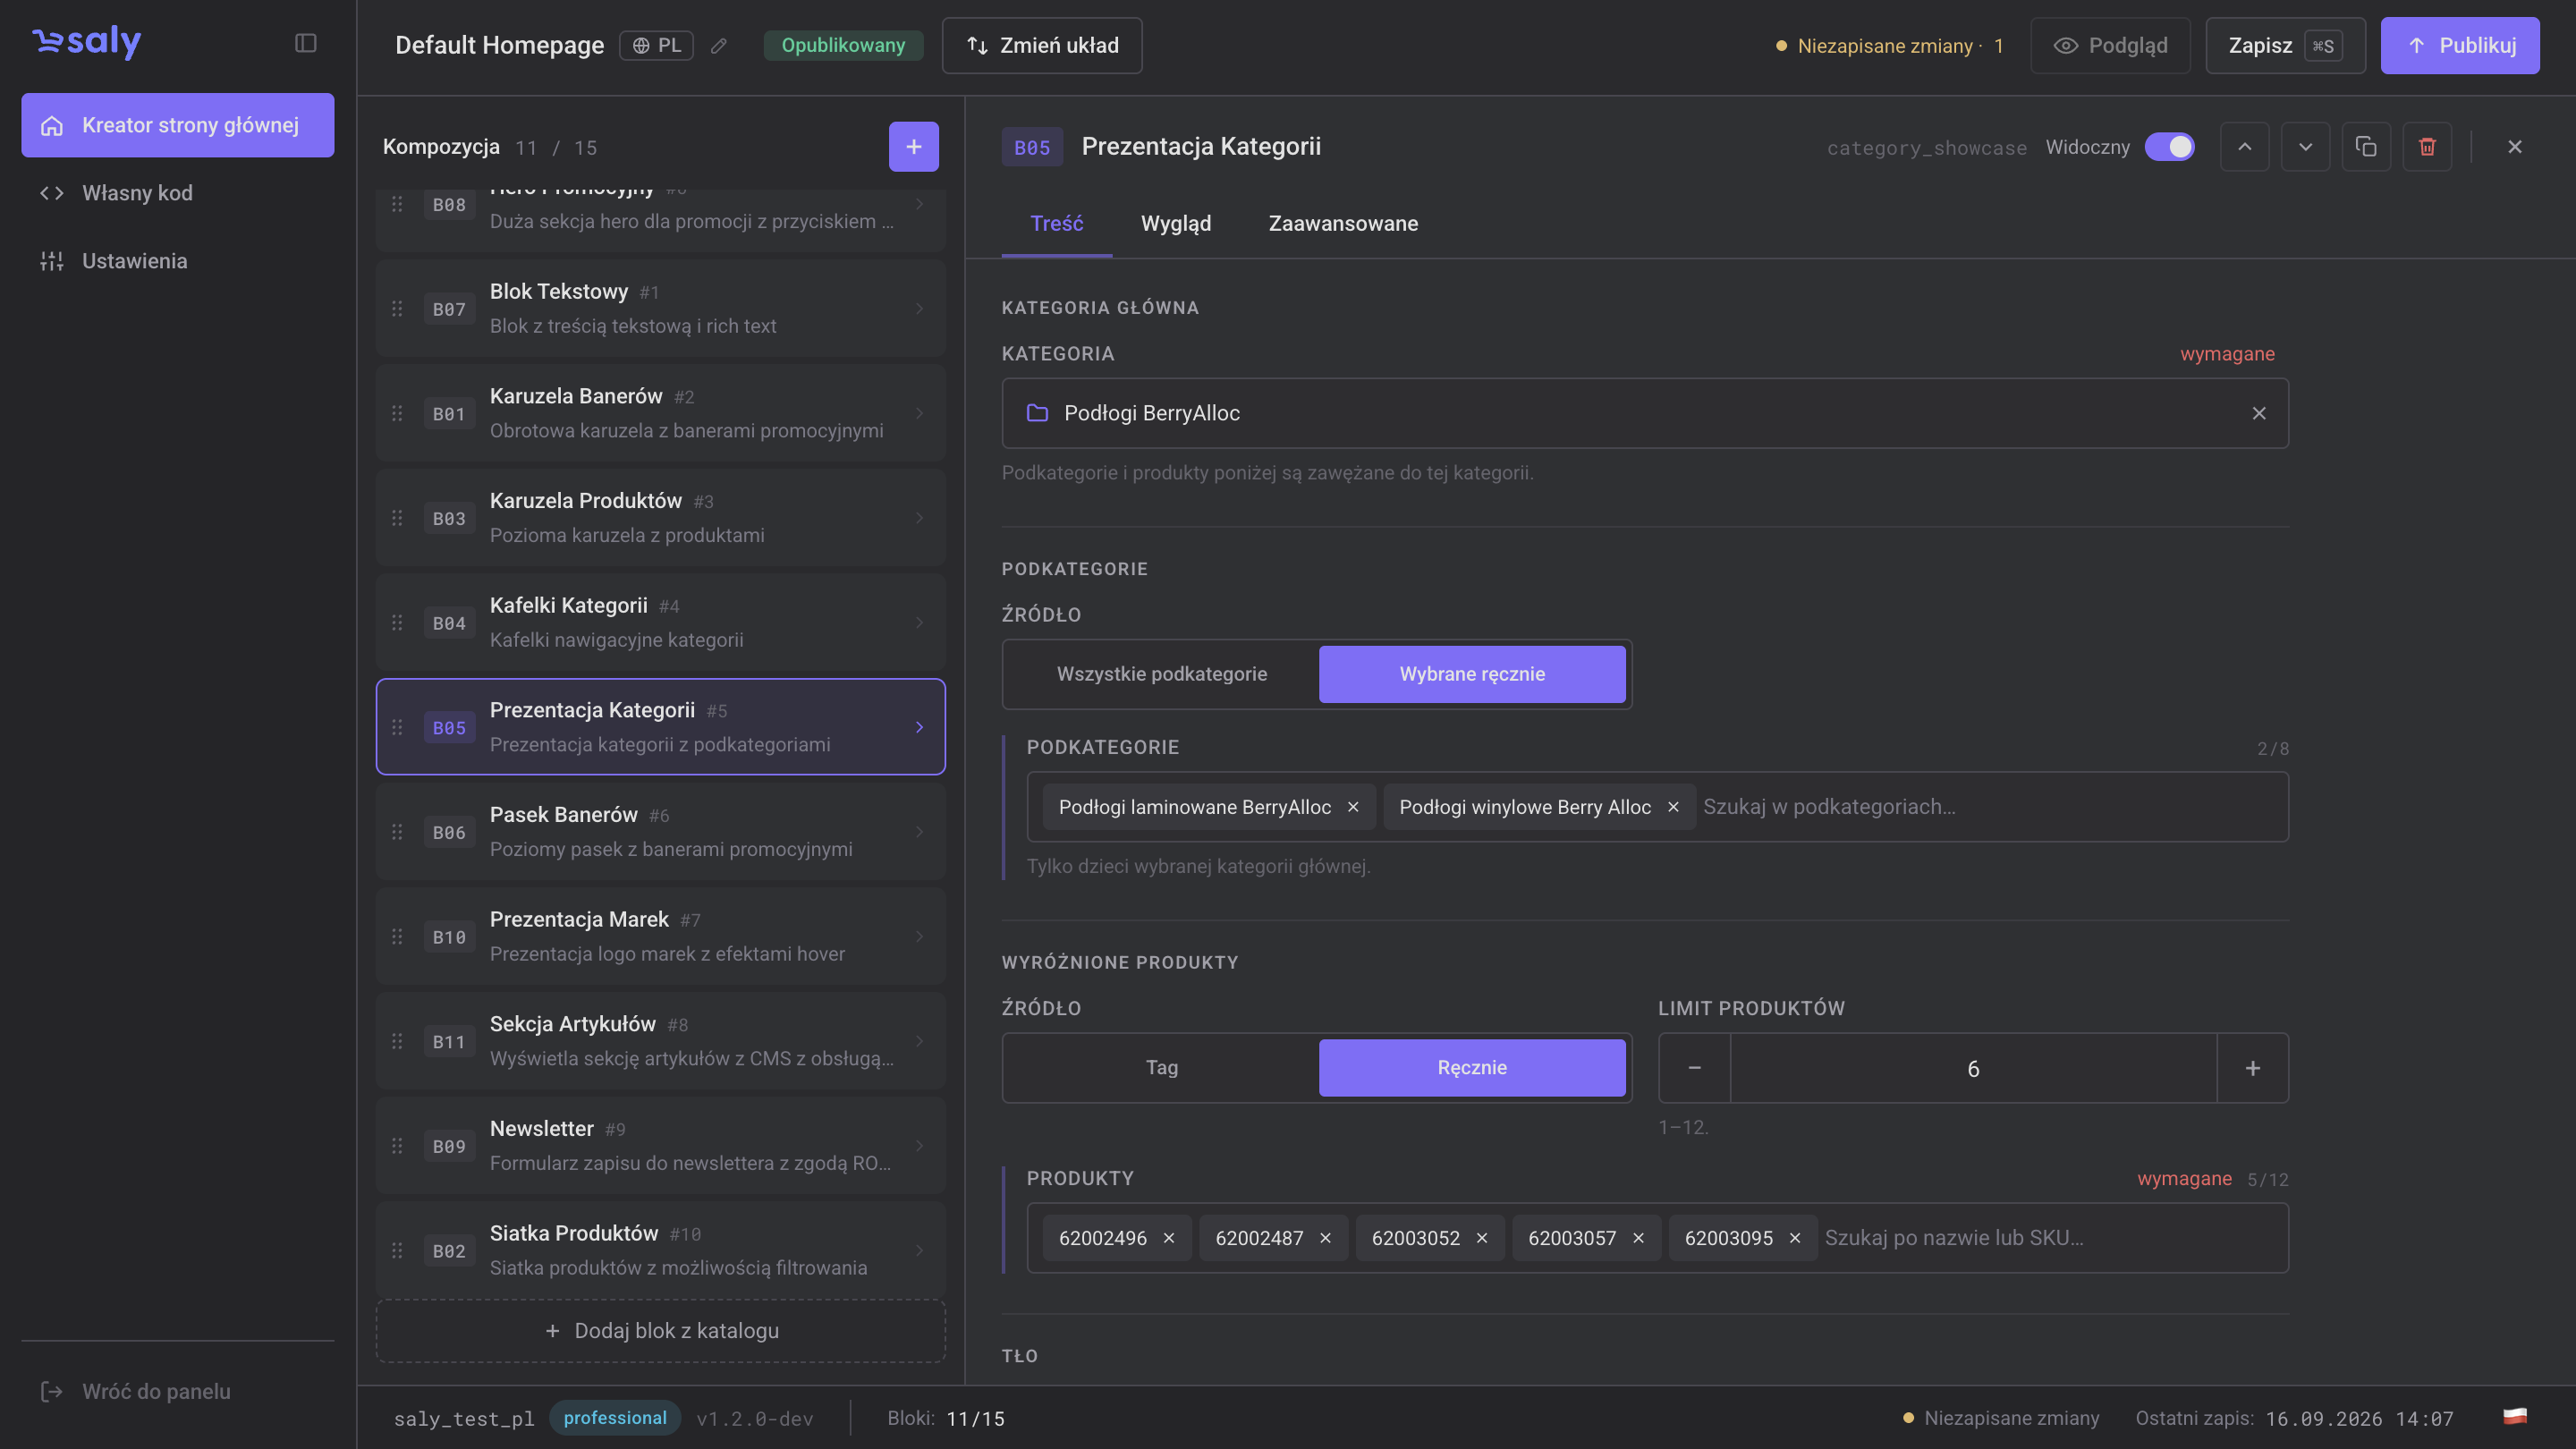Grab the drag handle of the Blok Tekstowy row

(397, 308)
